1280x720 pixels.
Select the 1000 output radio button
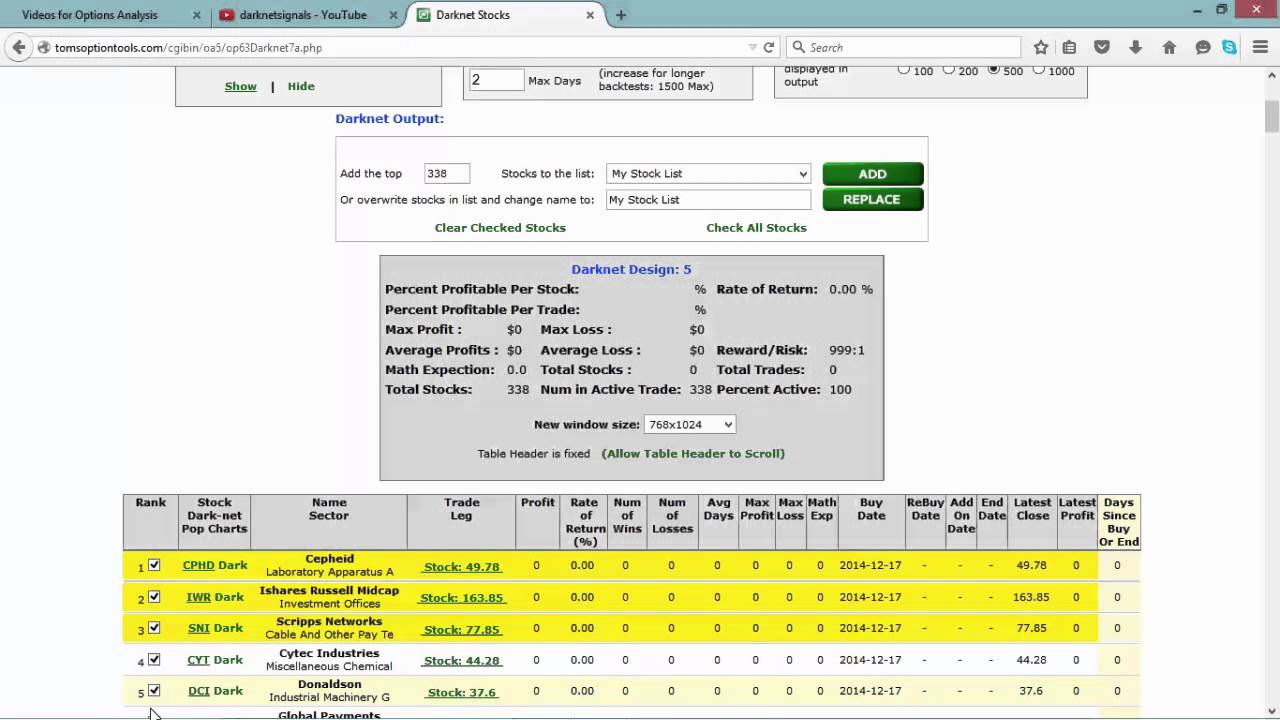click(x=1039, y=69)
